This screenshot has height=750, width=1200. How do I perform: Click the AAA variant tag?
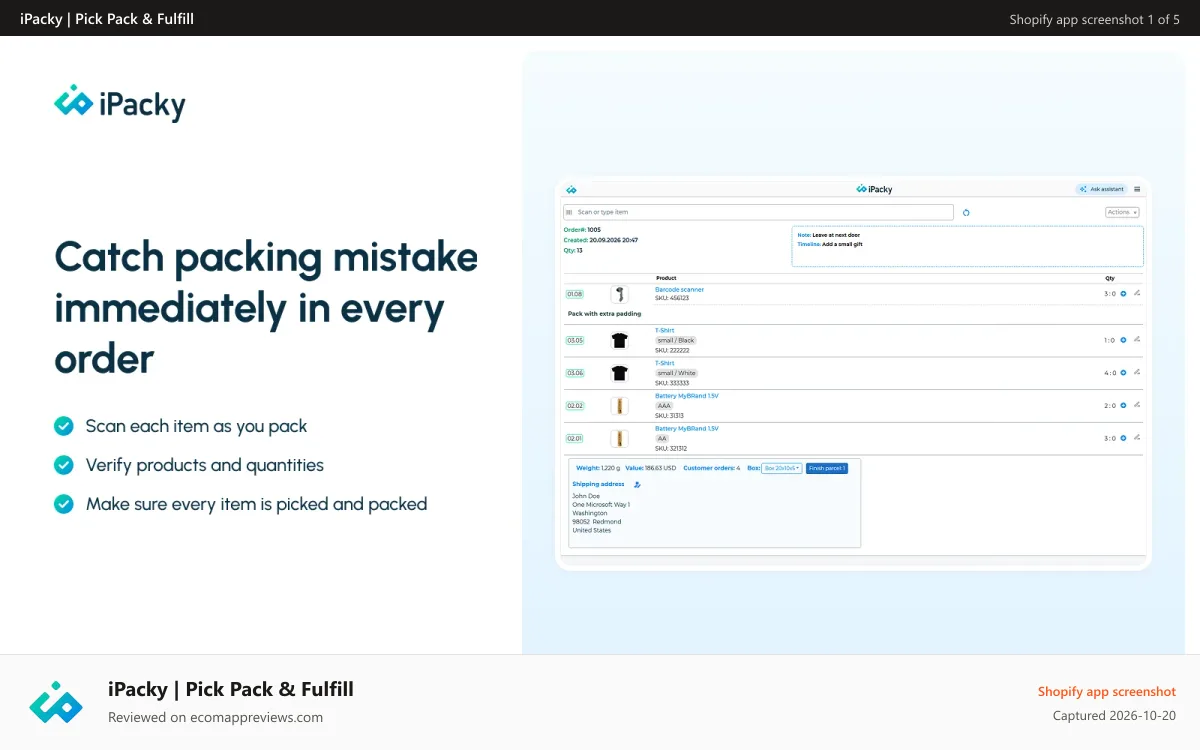tap(665, 406)
